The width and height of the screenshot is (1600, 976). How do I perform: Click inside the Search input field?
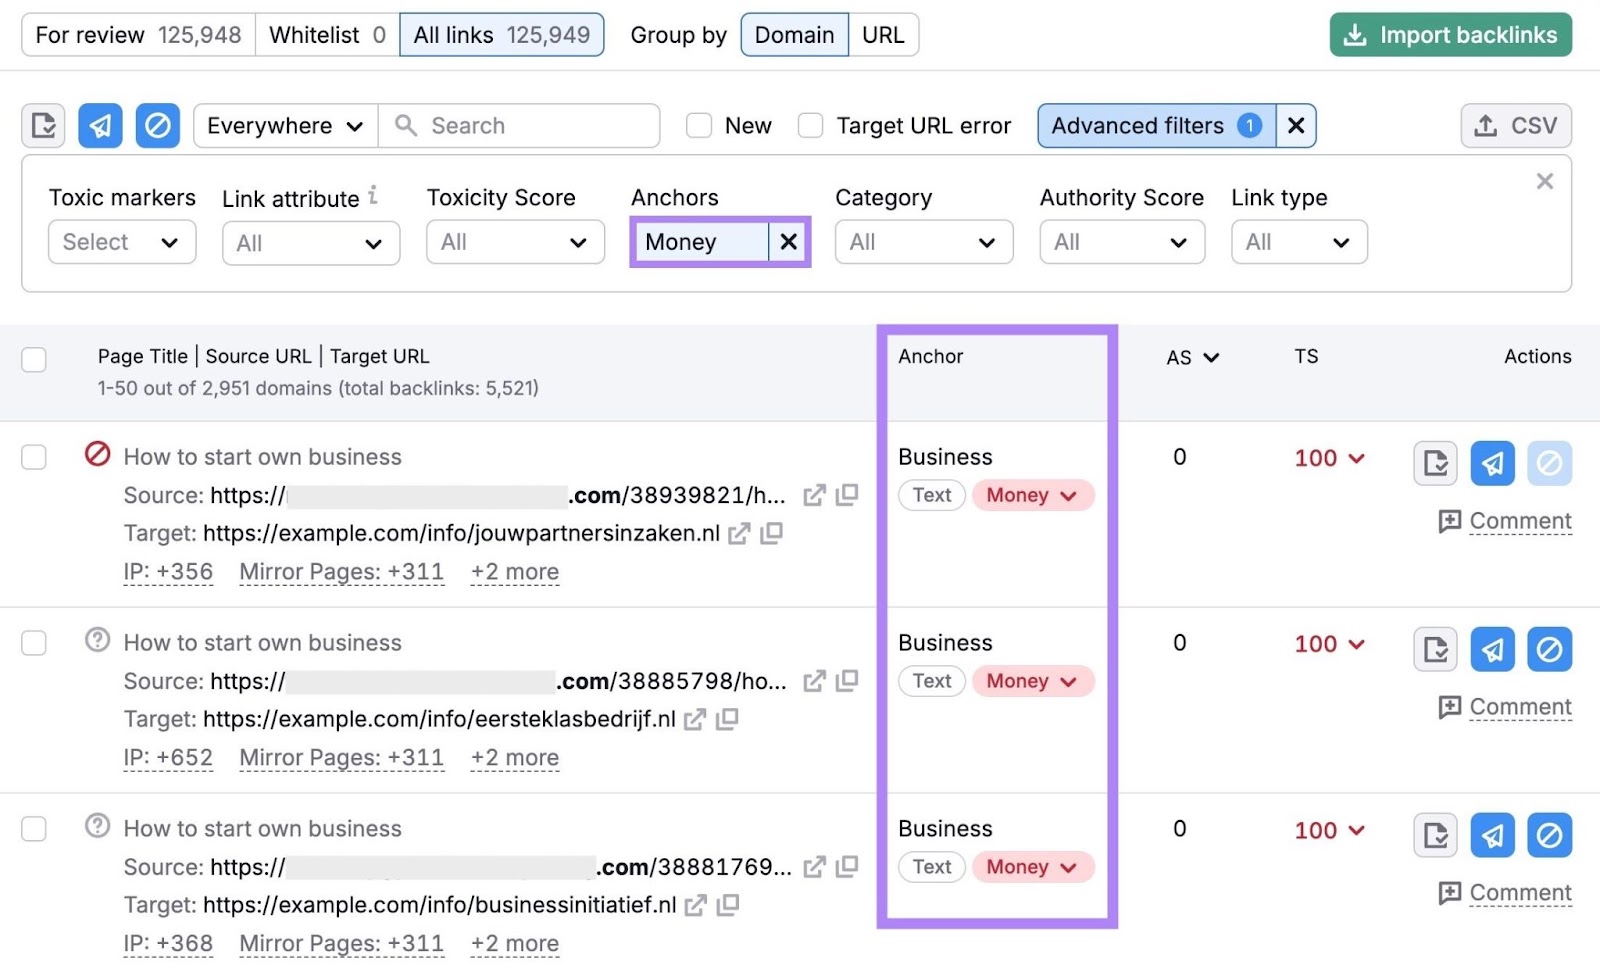pos(520,125)
